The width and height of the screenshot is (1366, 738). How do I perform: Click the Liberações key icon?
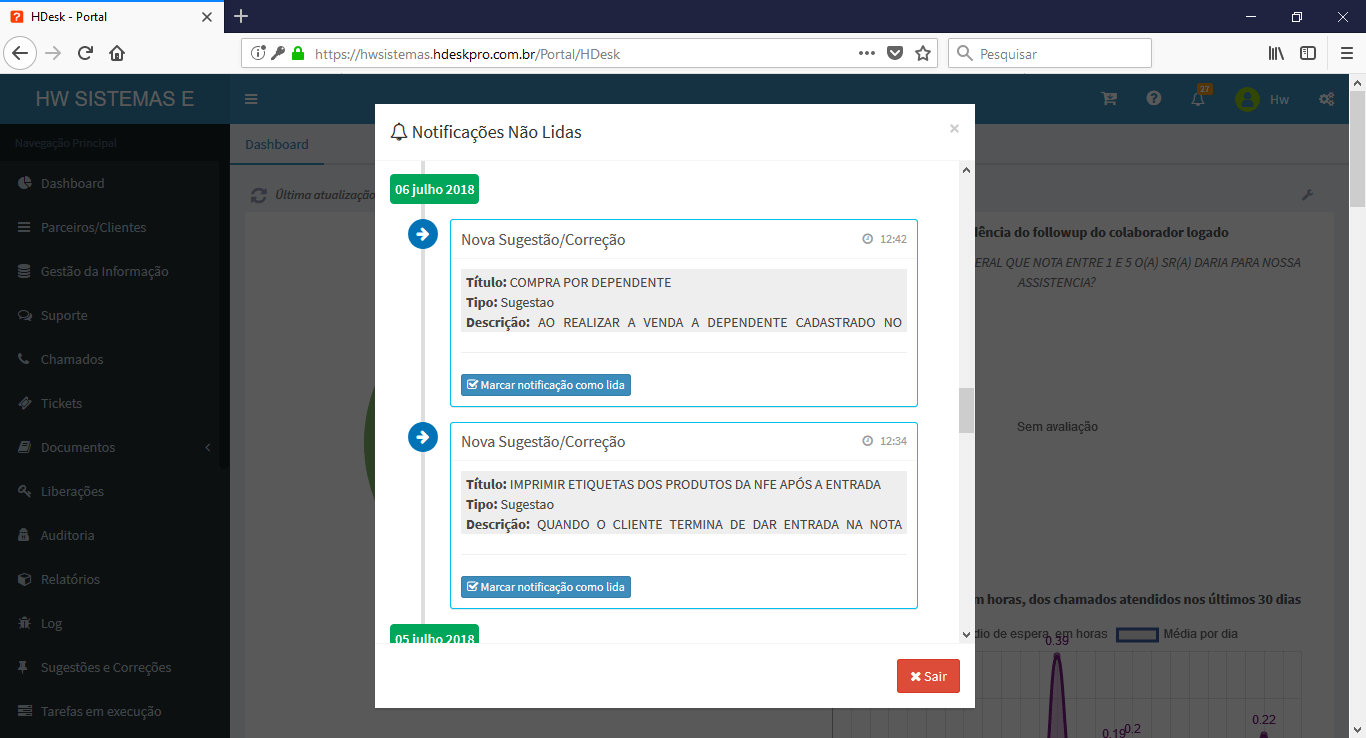click(x=24, y=491)
